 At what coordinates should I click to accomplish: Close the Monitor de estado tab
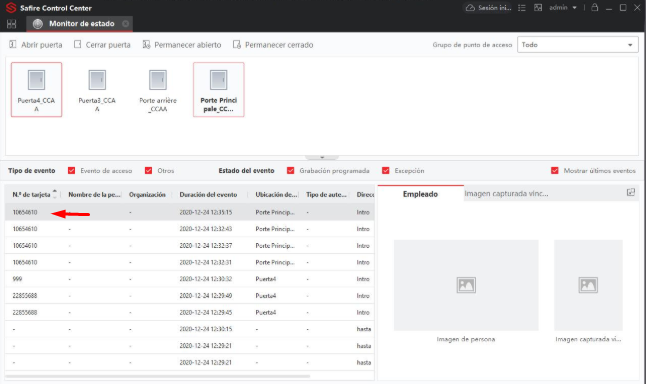[x=126, y=24]
